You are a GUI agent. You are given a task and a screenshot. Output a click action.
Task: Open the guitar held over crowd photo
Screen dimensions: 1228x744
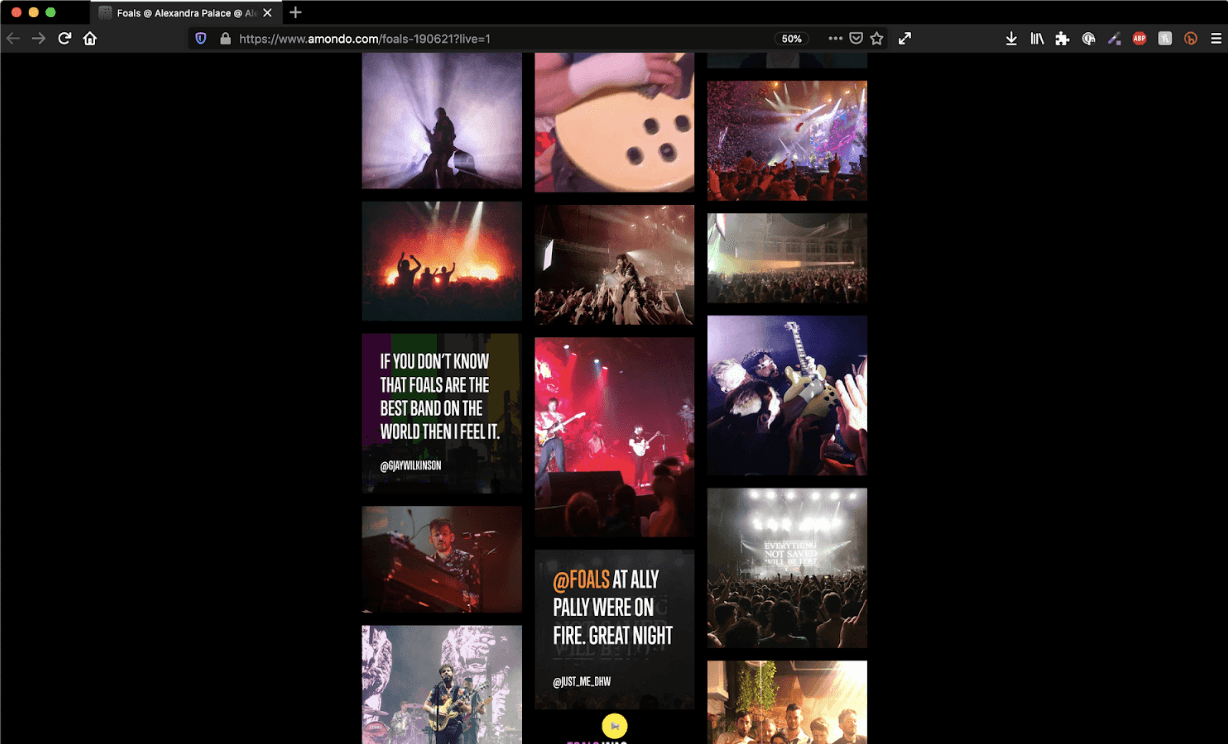click(x=787, y=395)
